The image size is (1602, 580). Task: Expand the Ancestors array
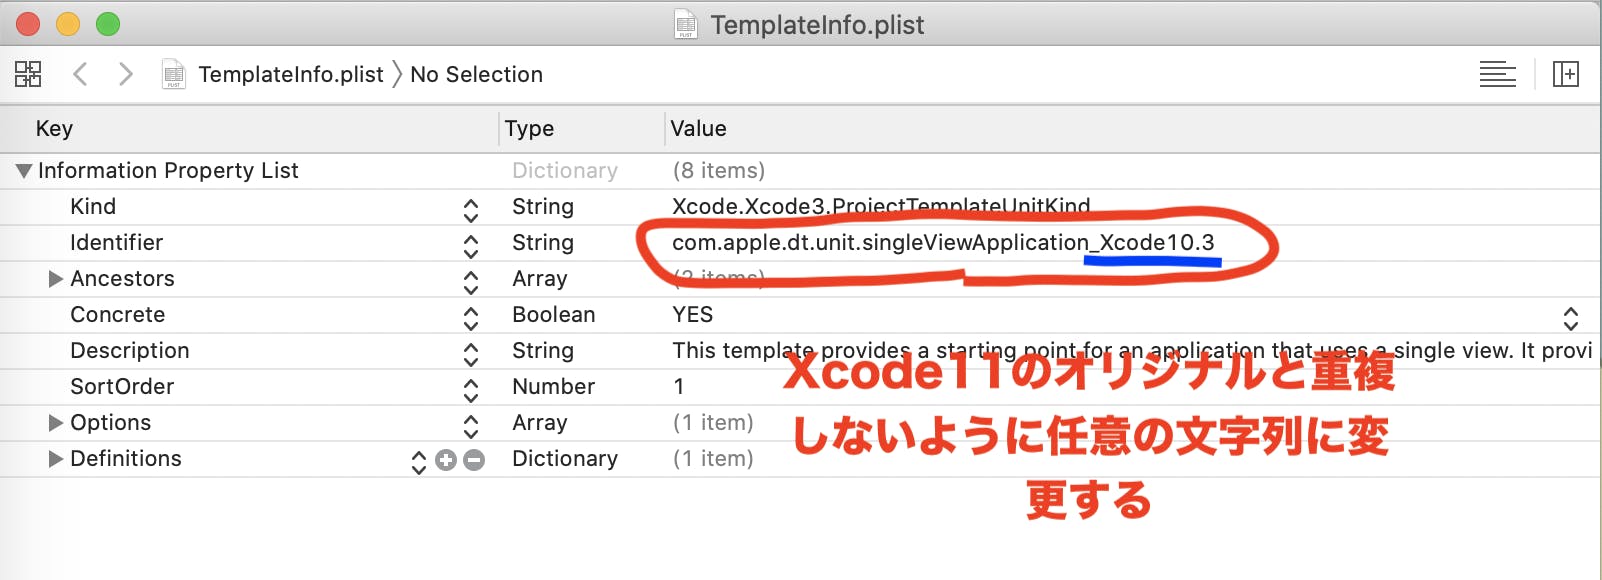[56, 279]
